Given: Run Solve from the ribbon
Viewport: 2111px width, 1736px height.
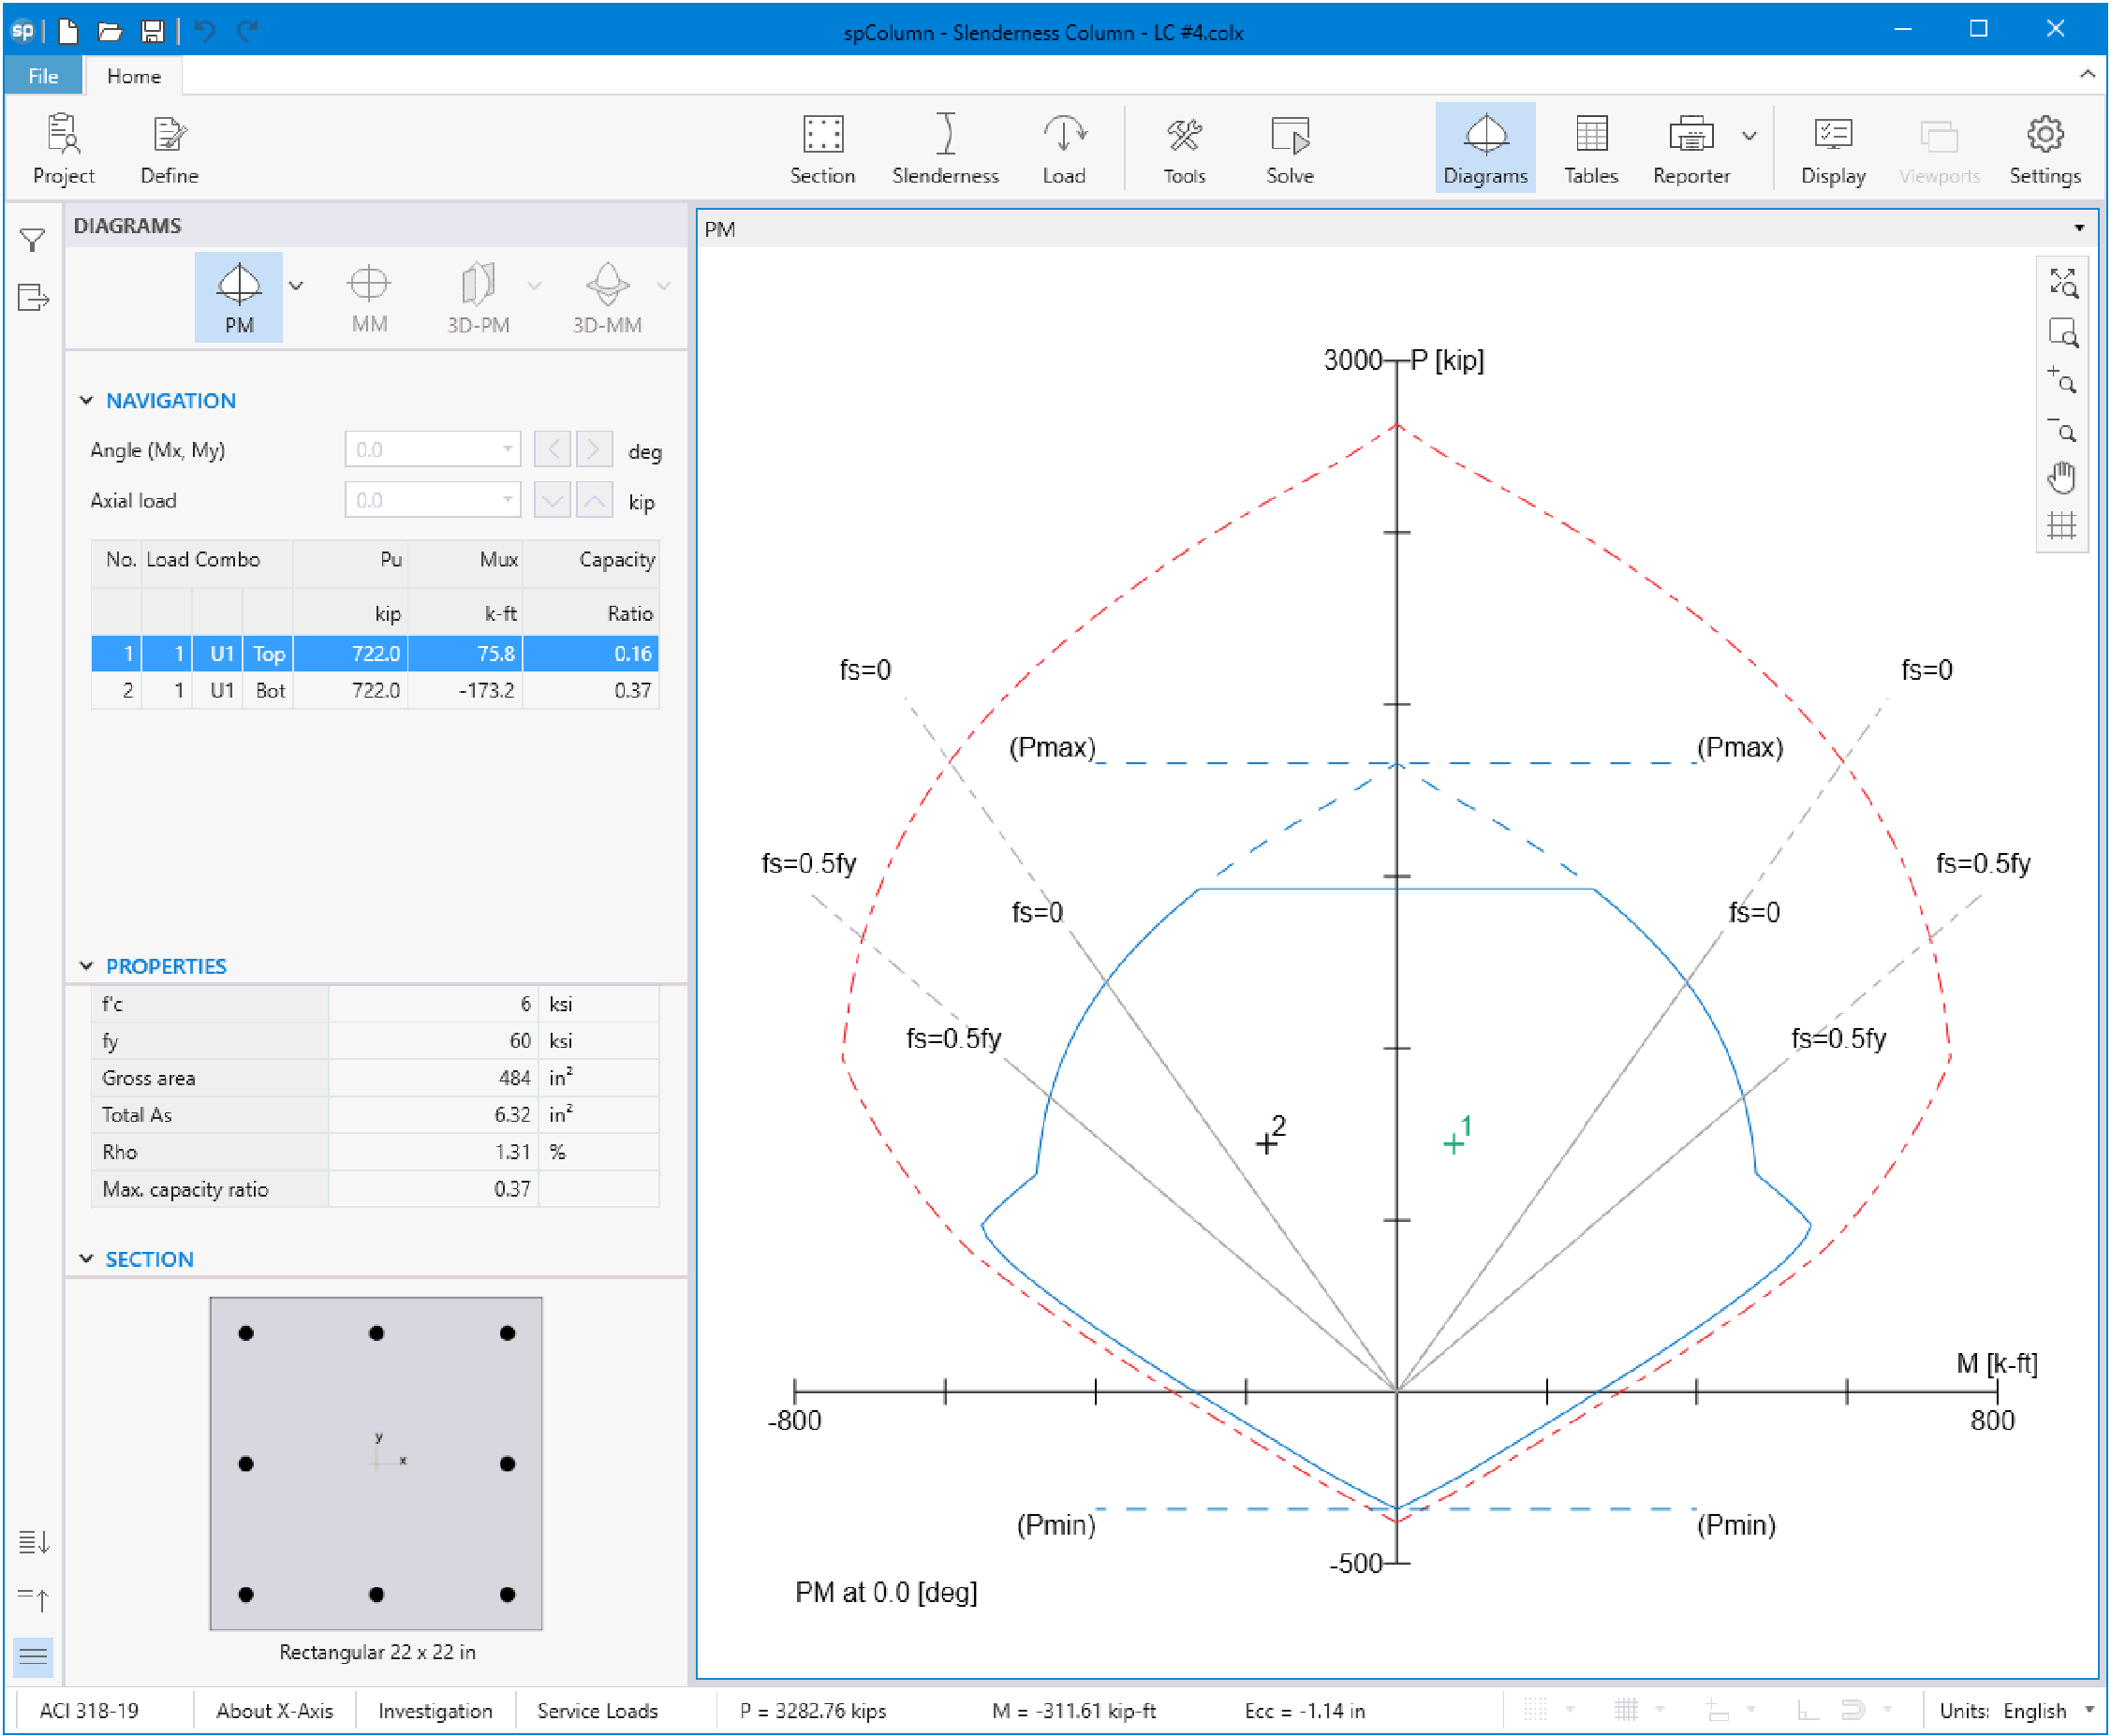Looking at the screenshot, I should click(x=1290, y=149).
